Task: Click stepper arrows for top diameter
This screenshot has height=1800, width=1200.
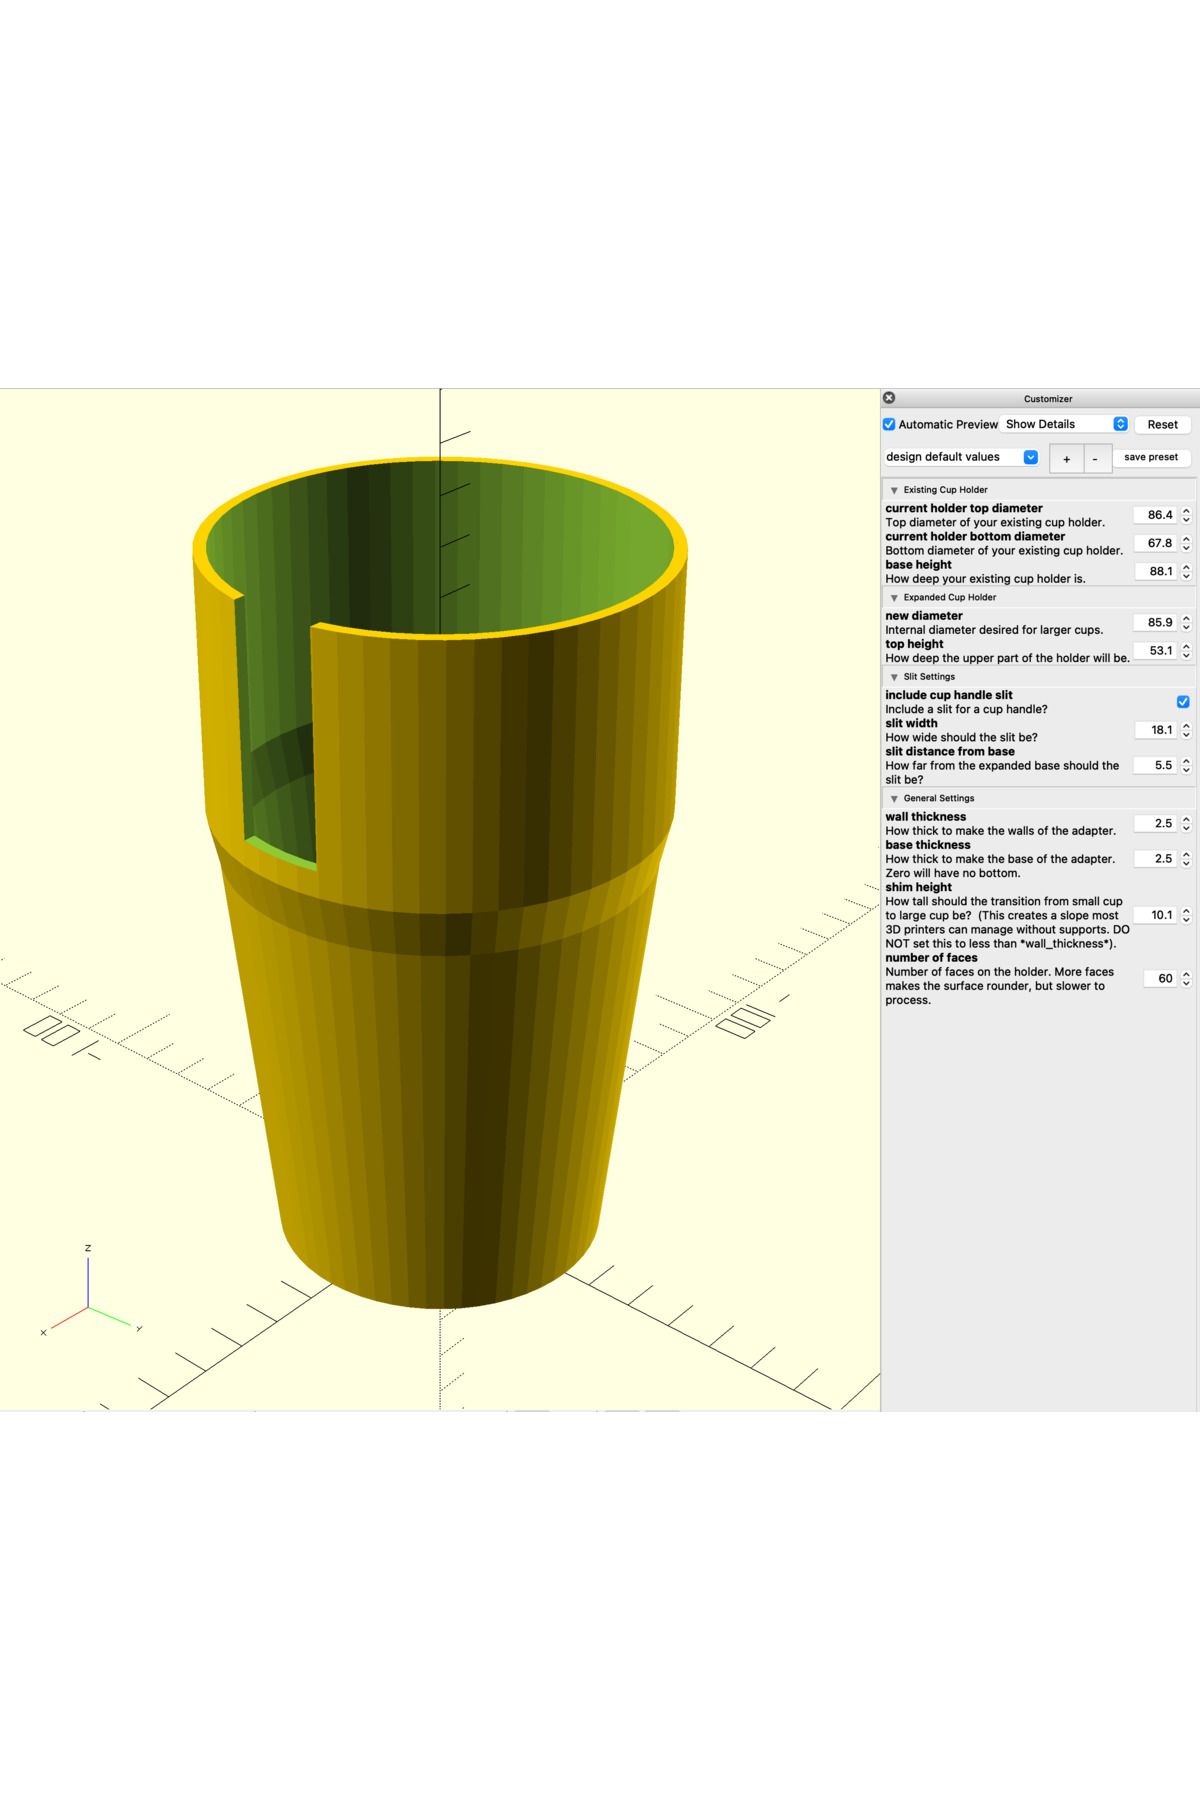Action: (1186, 515)
